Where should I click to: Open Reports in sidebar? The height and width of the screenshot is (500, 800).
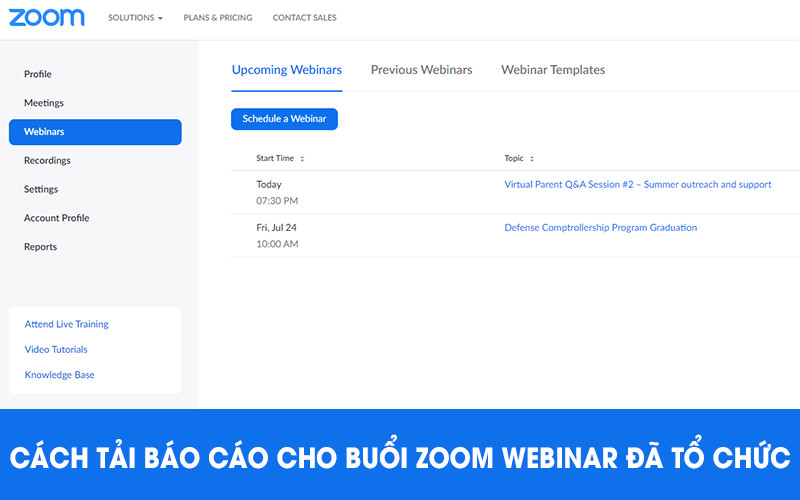point(40,247)
